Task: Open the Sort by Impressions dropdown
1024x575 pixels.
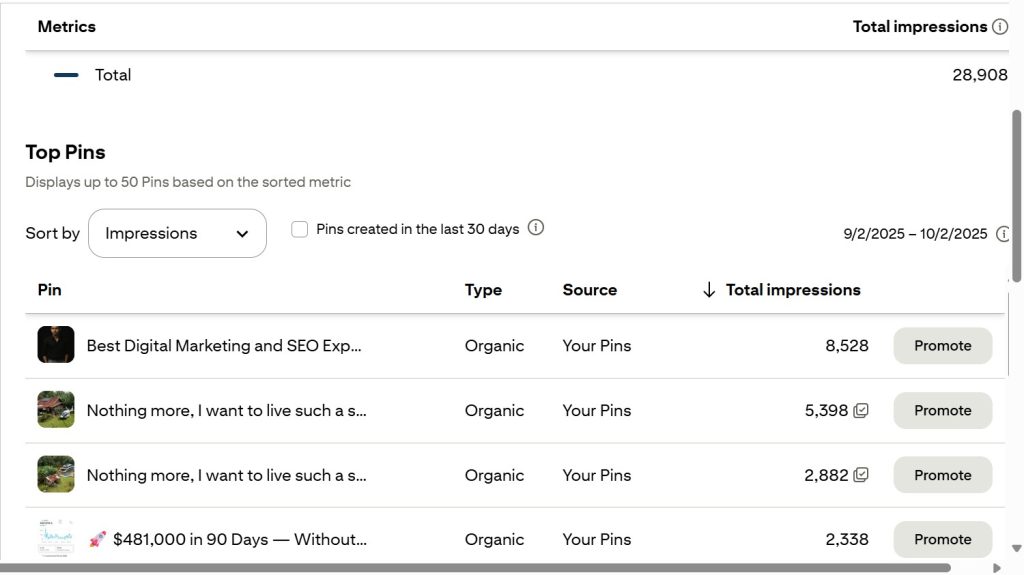Action: pyautogui.click(x=177, y=233)
